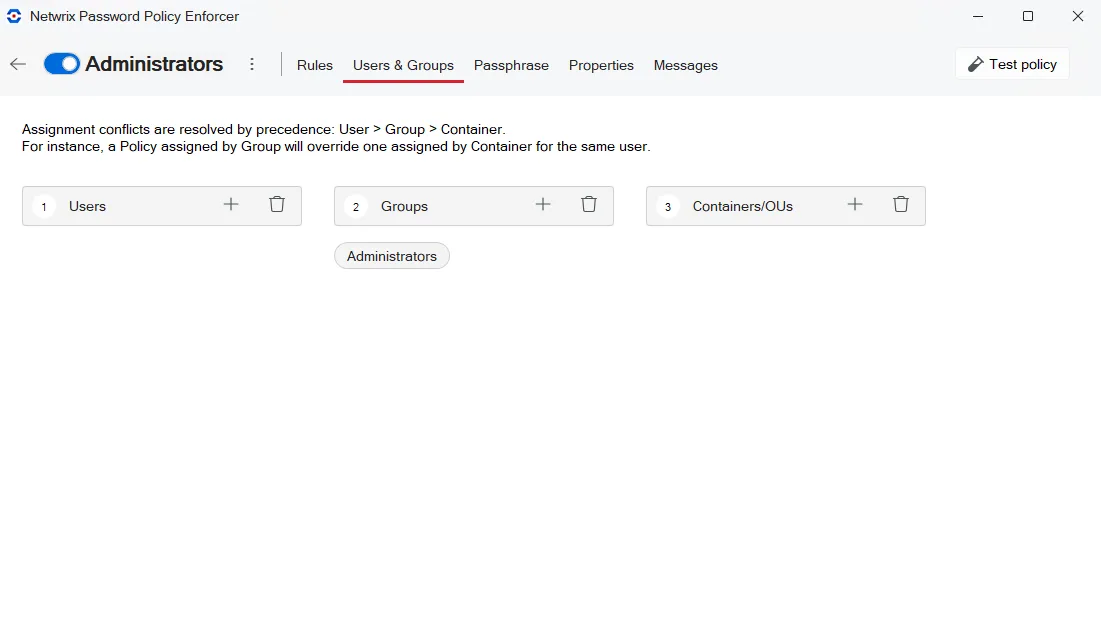Click the Test policy button

coord(1012,64)
